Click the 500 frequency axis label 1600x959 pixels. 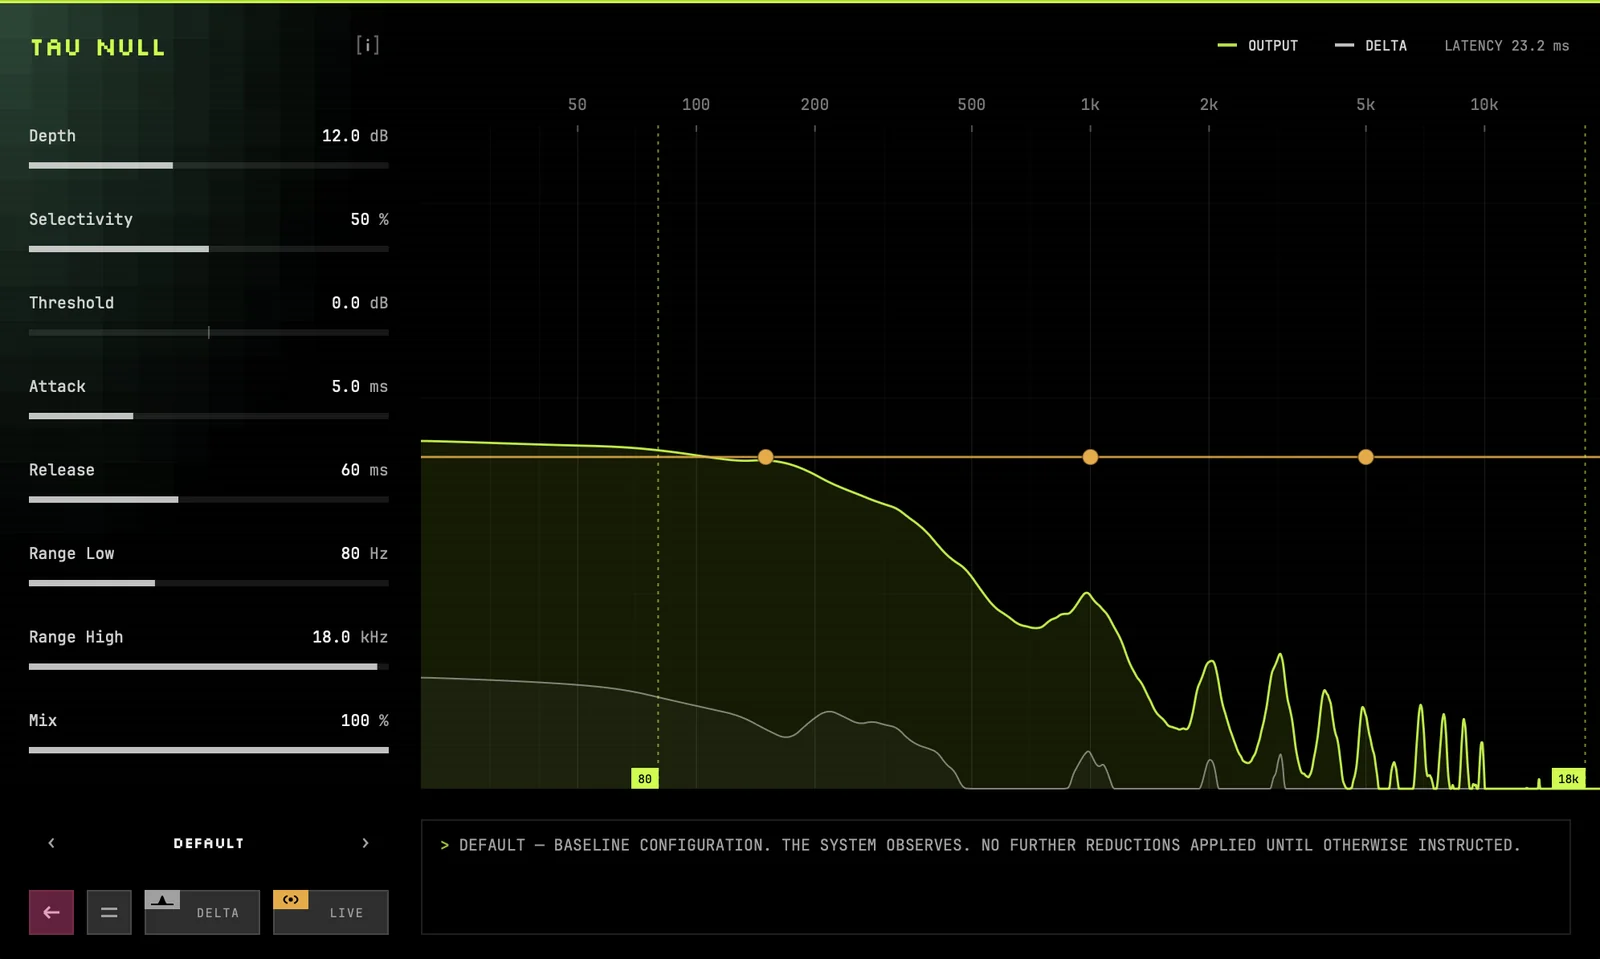pyautogui.click(x=971, y=104)
